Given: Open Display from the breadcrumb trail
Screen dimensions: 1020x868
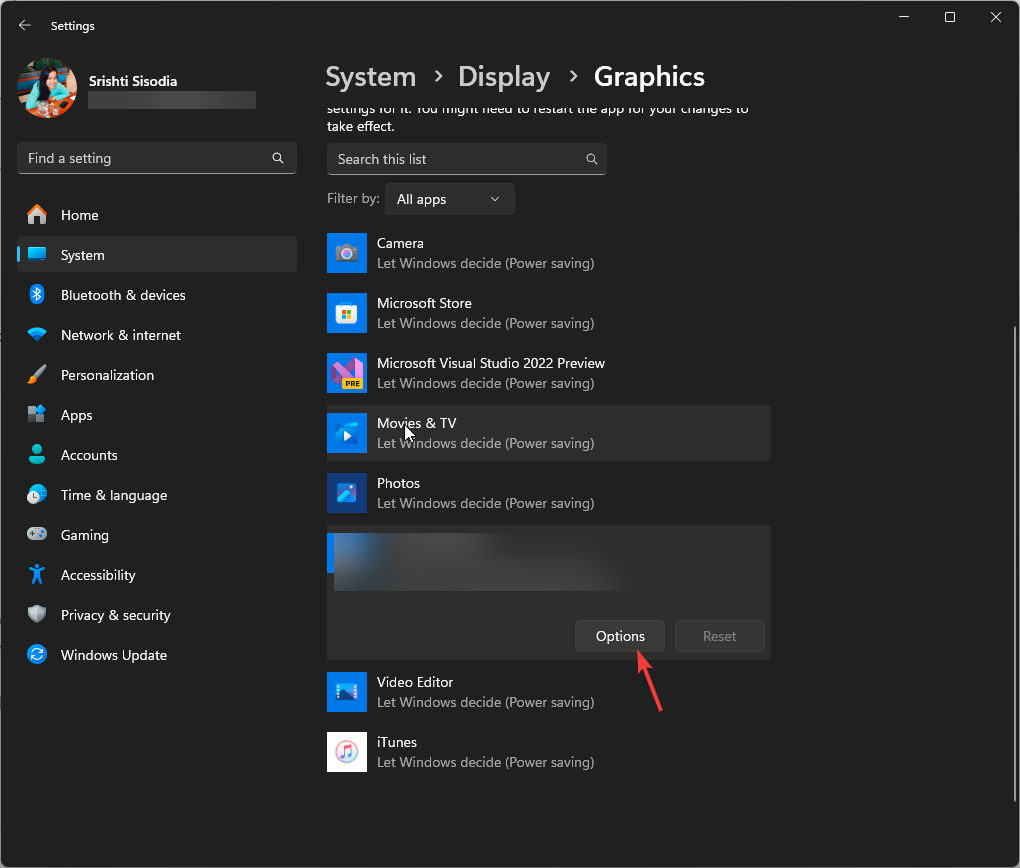Looking at the screenshot, I should (504, 76).
